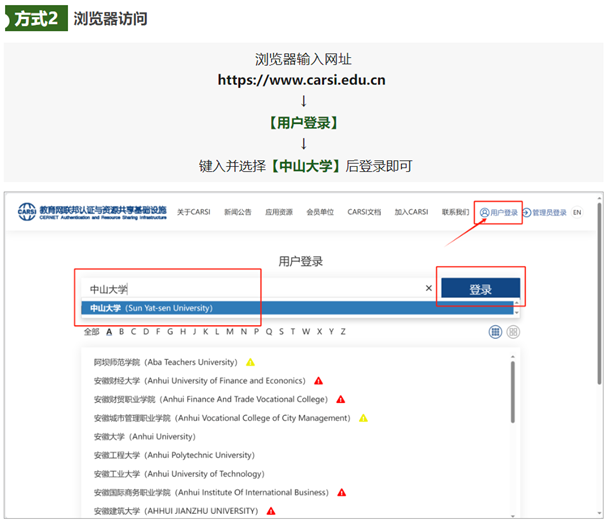Click yellow warning icon beside Aba Teachers University

[250, 362]
